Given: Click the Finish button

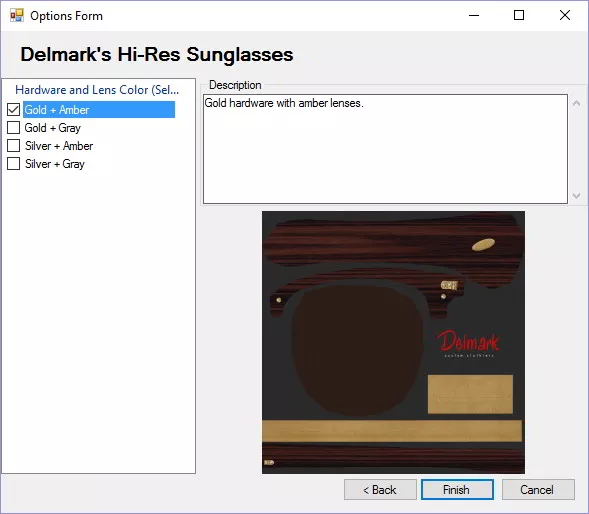Looking at the screenshot, I should (457, 490).
